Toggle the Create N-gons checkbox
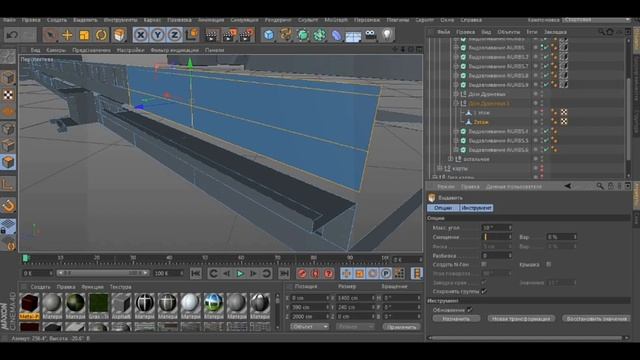Screen dimensions: 640x360 pyautogui.click(x=484, y=264)
